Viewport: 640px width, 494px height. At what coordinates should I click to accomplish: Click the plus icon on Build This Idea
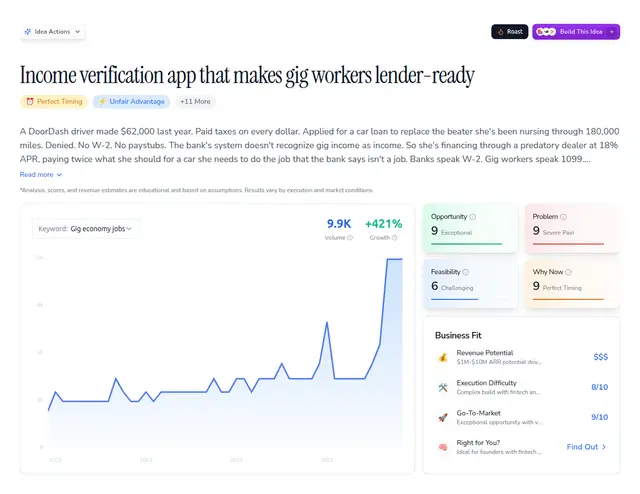click(x=611, y=31)
